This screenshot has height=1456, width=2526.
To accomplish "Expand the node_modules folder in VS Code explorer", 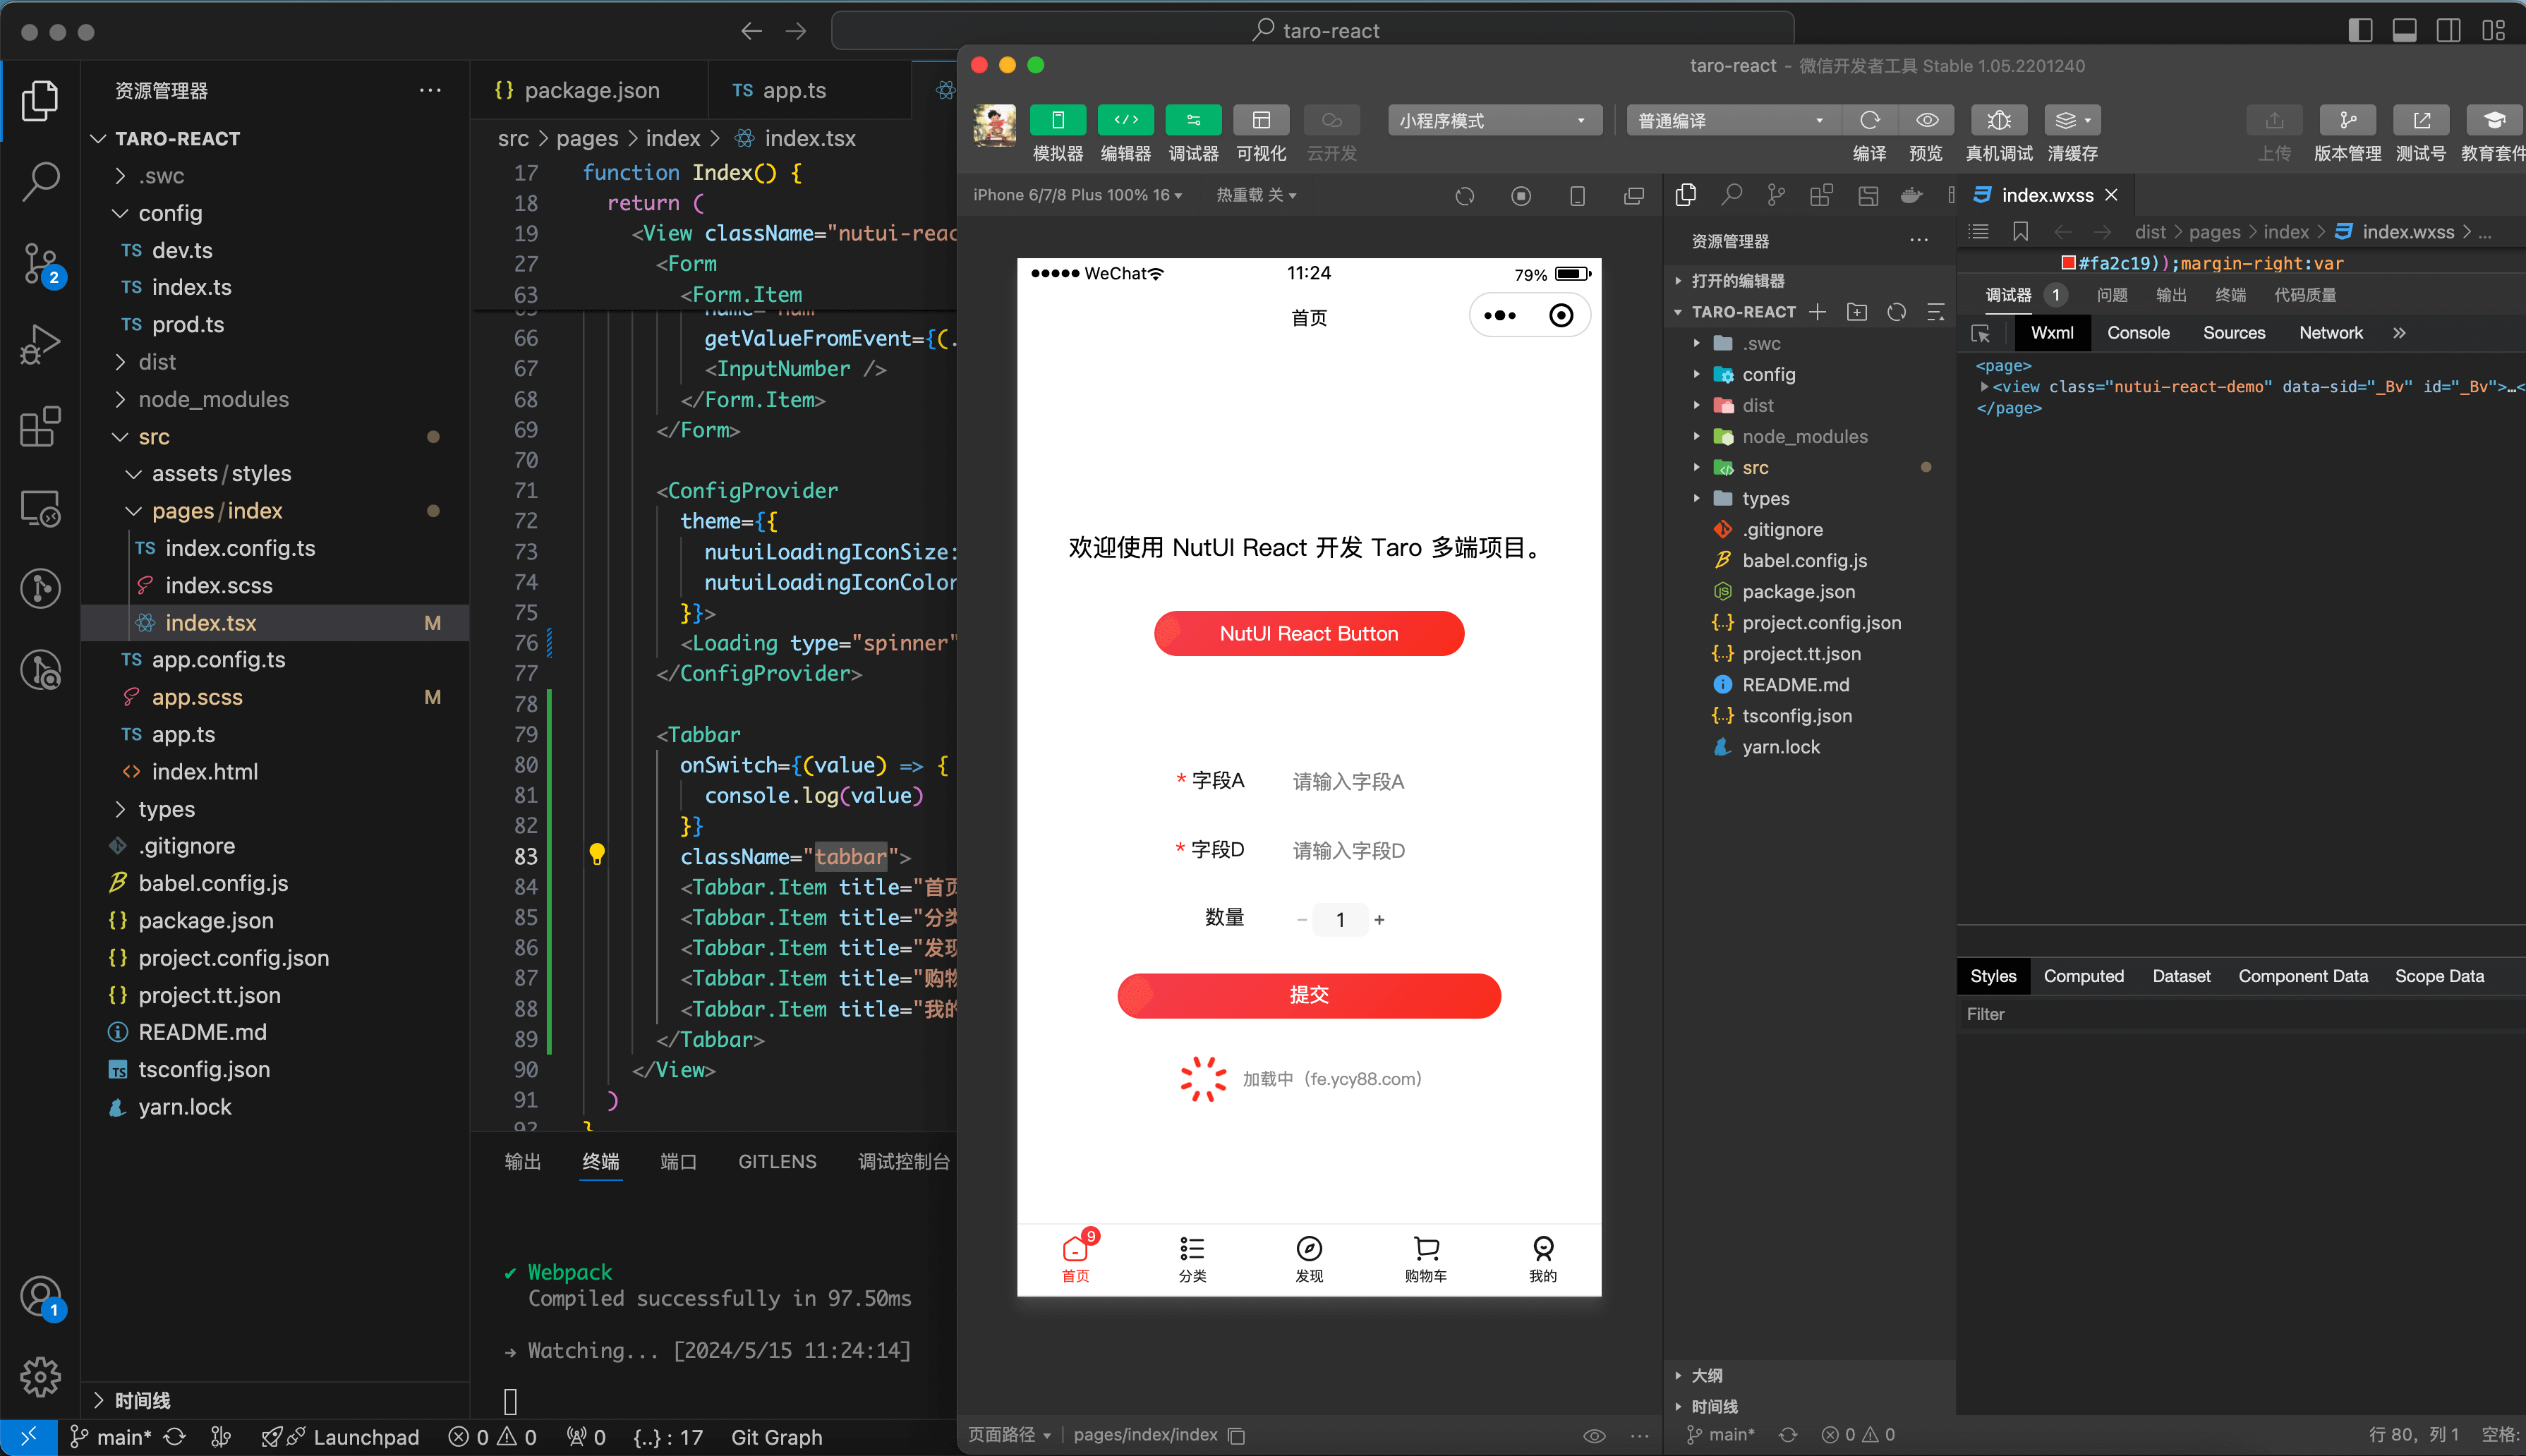I will (213, 399).
